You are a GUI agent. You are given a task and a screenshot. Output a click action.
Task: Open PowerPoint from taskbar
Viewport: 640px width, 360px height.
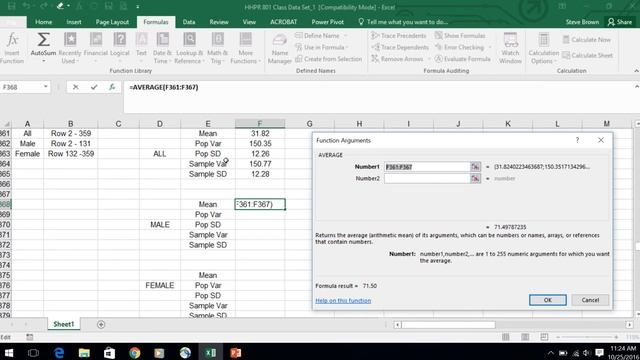click(x=236, y=353)
